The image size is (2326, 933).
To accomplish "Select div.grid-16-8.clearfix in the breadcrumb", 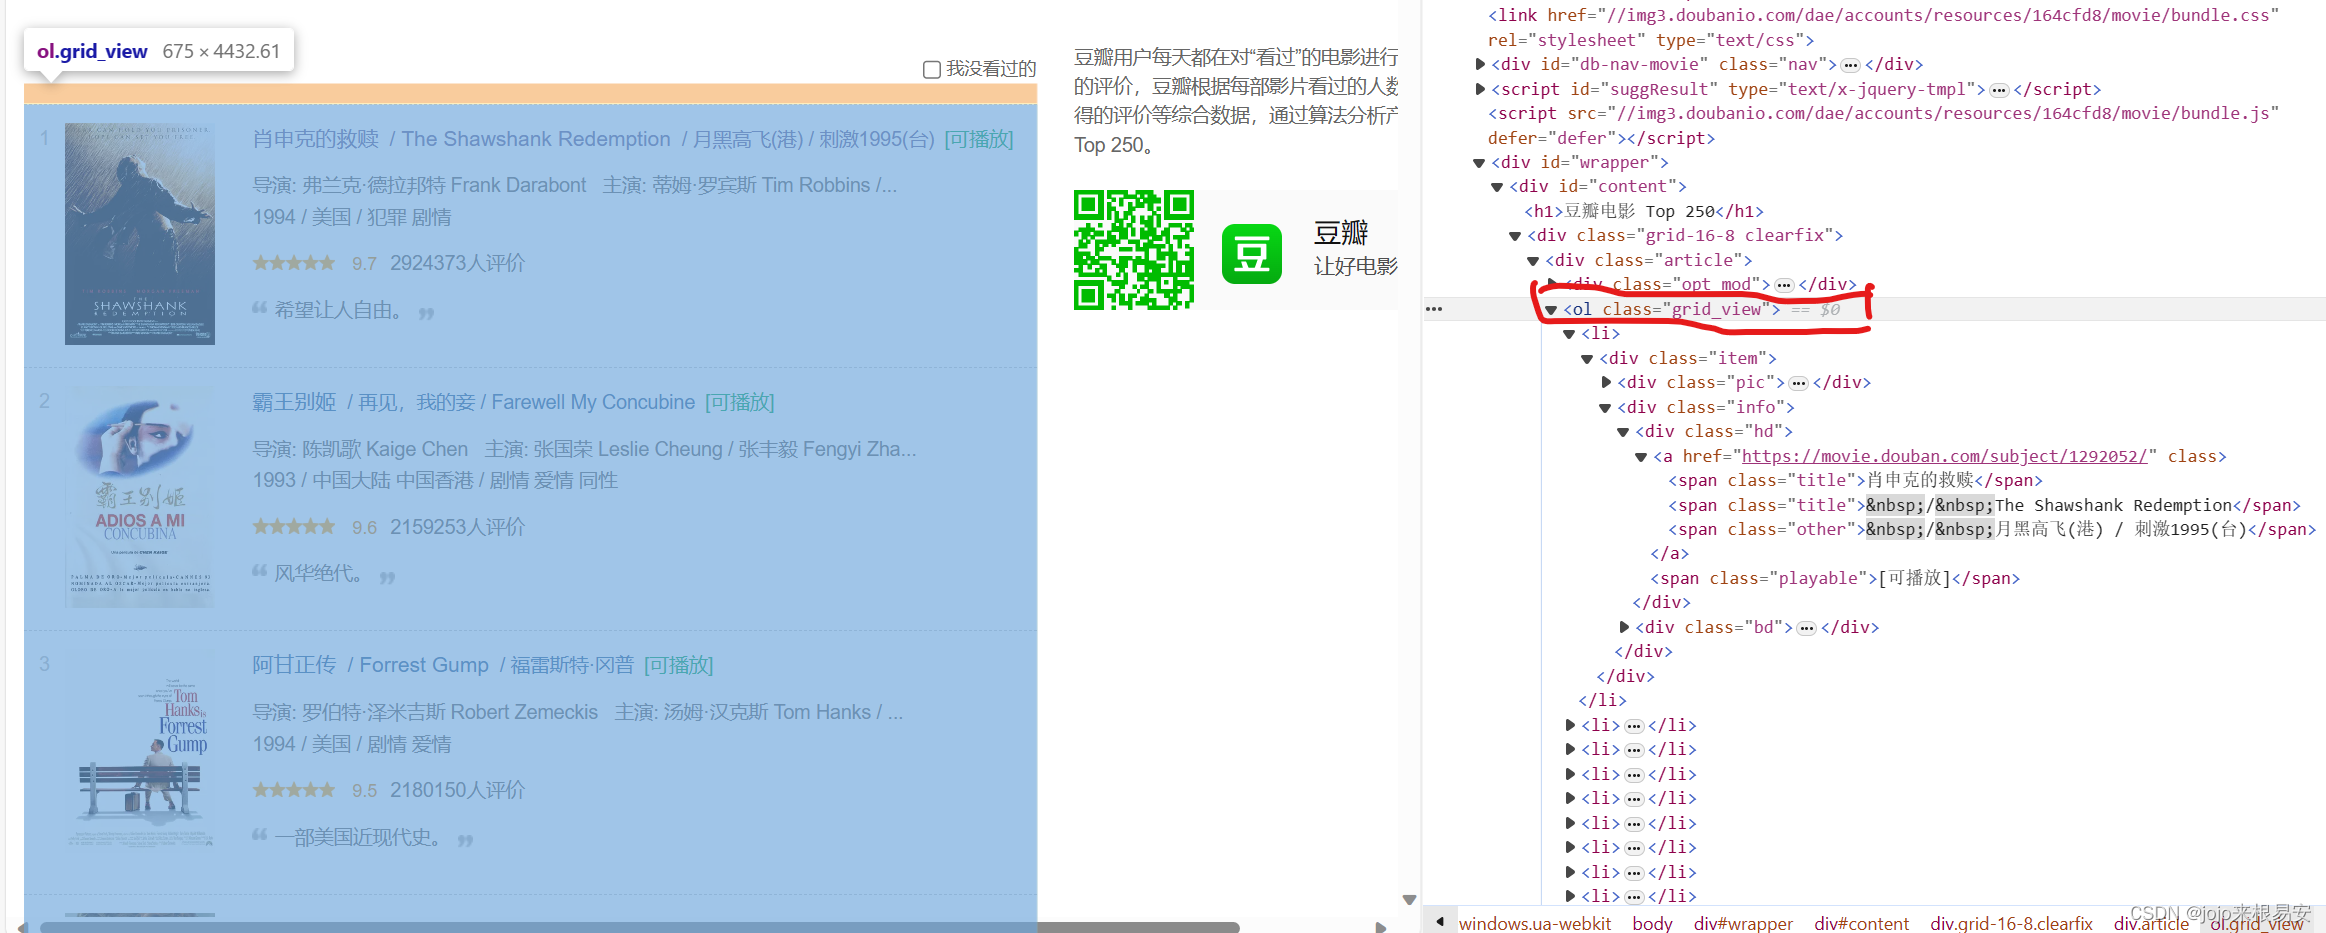I will [2011, 923].
